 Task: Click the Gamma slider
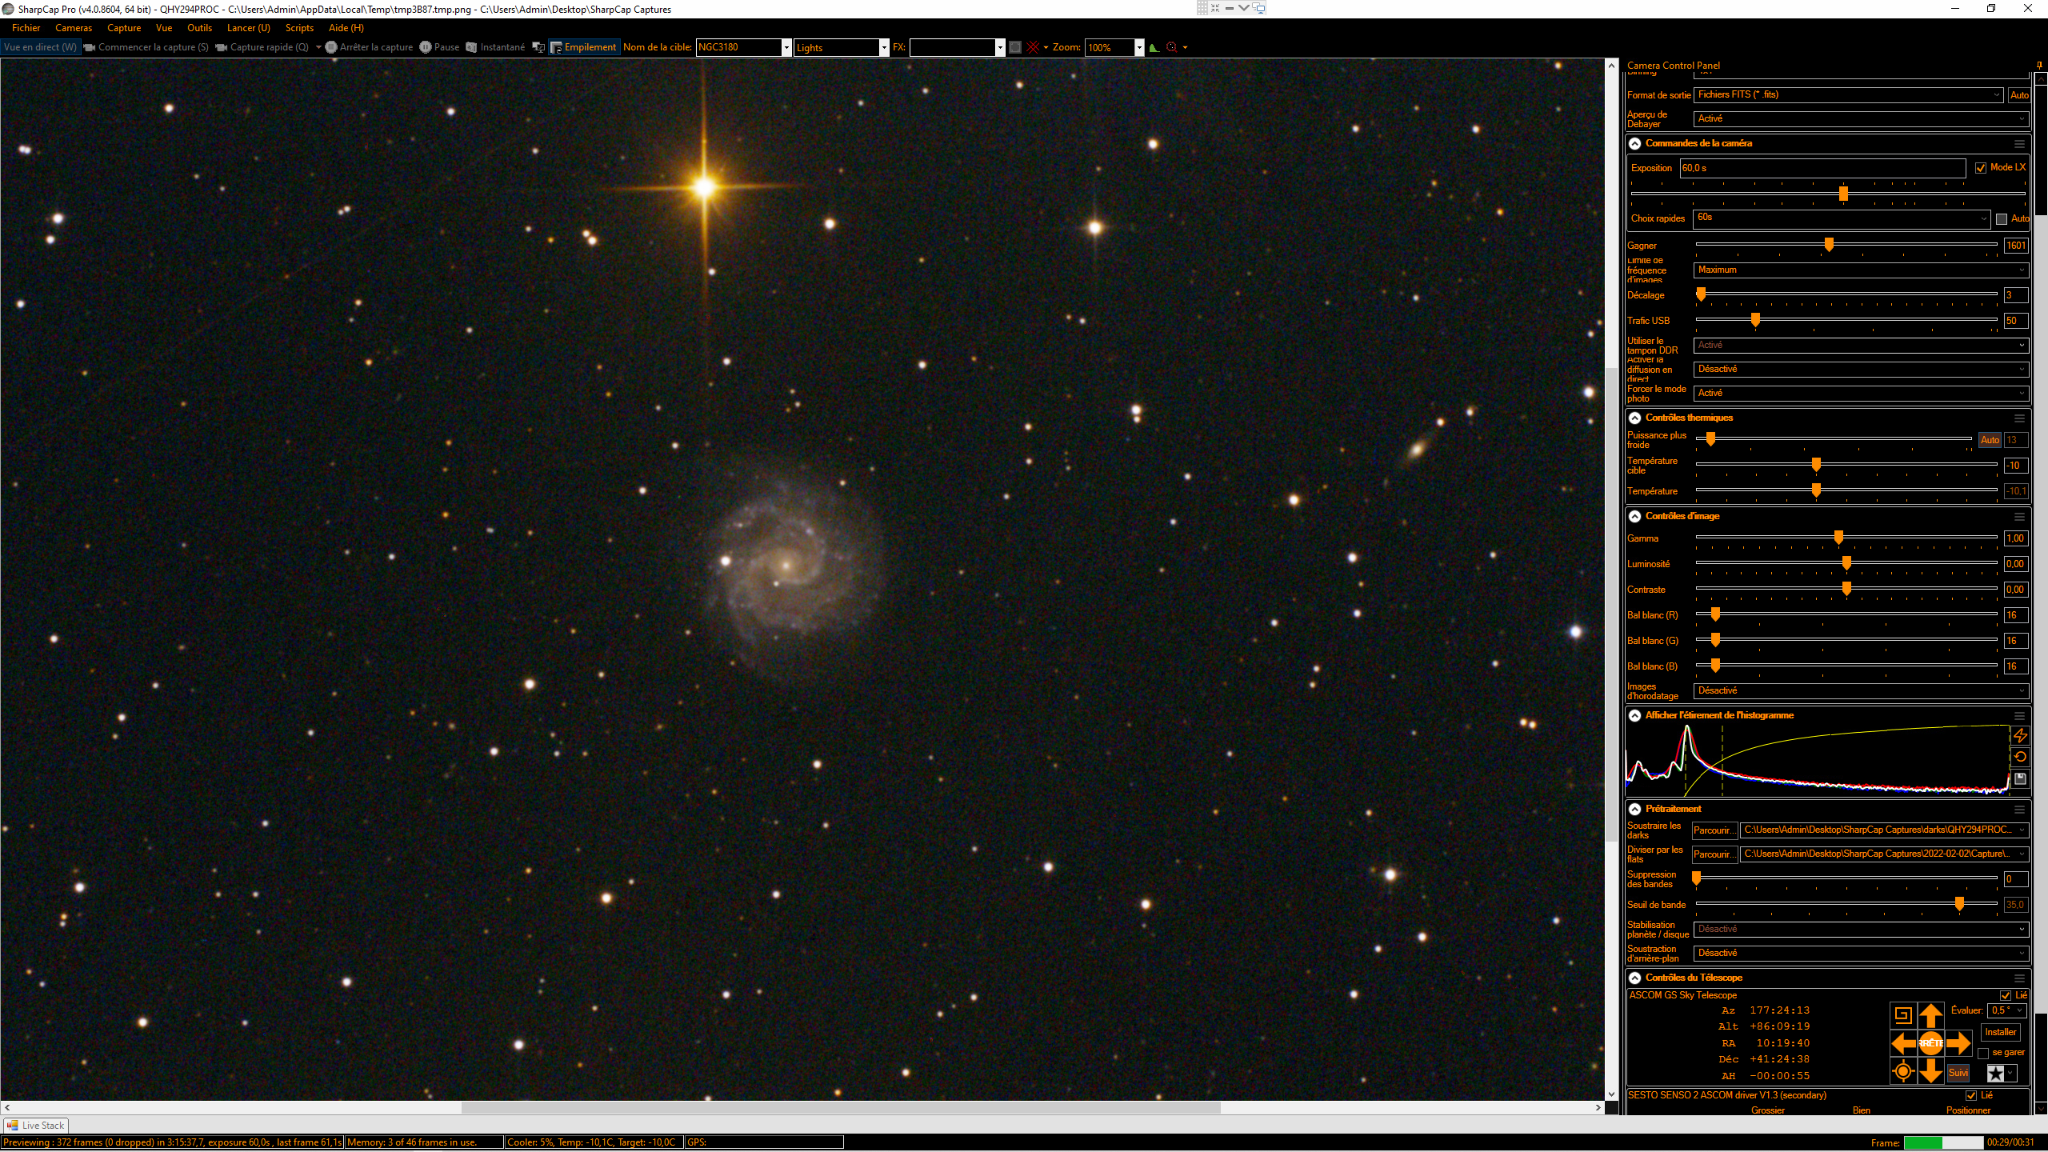click(x=1846, y=538)
